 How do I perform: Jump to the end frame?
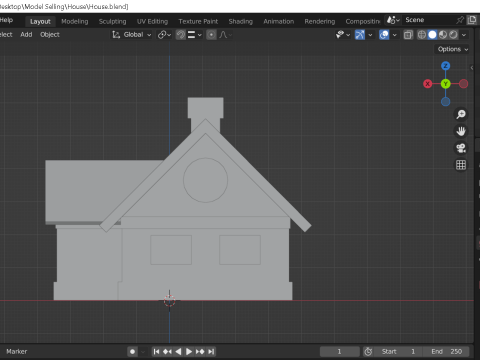[211, 352]
